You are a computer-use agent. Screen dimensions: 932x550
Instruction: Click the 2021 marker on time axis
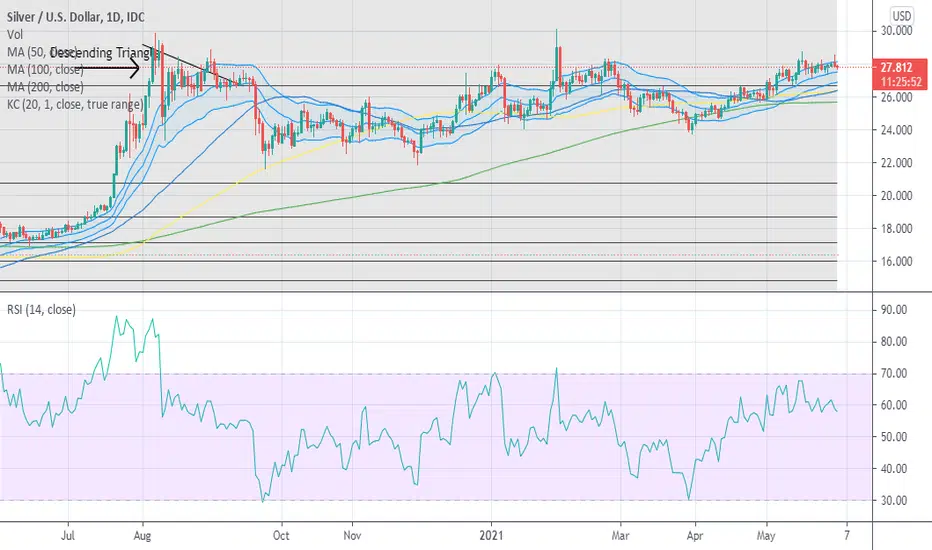tap(492, 535)
